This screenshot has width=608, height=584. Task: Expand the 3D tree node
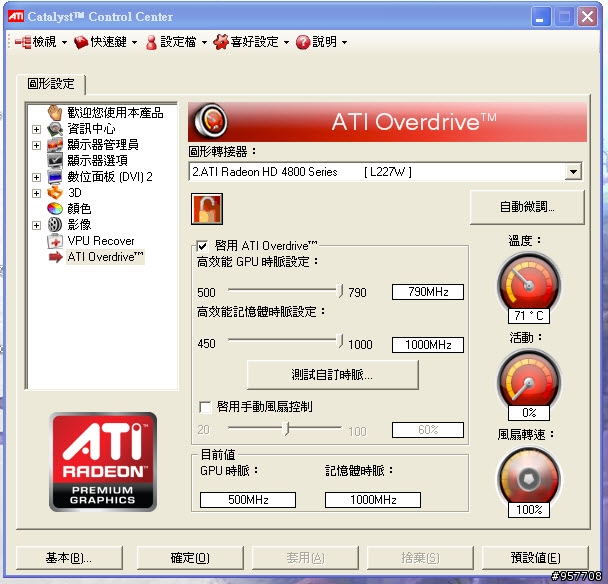pyautogui.click(x=36, y=193)
